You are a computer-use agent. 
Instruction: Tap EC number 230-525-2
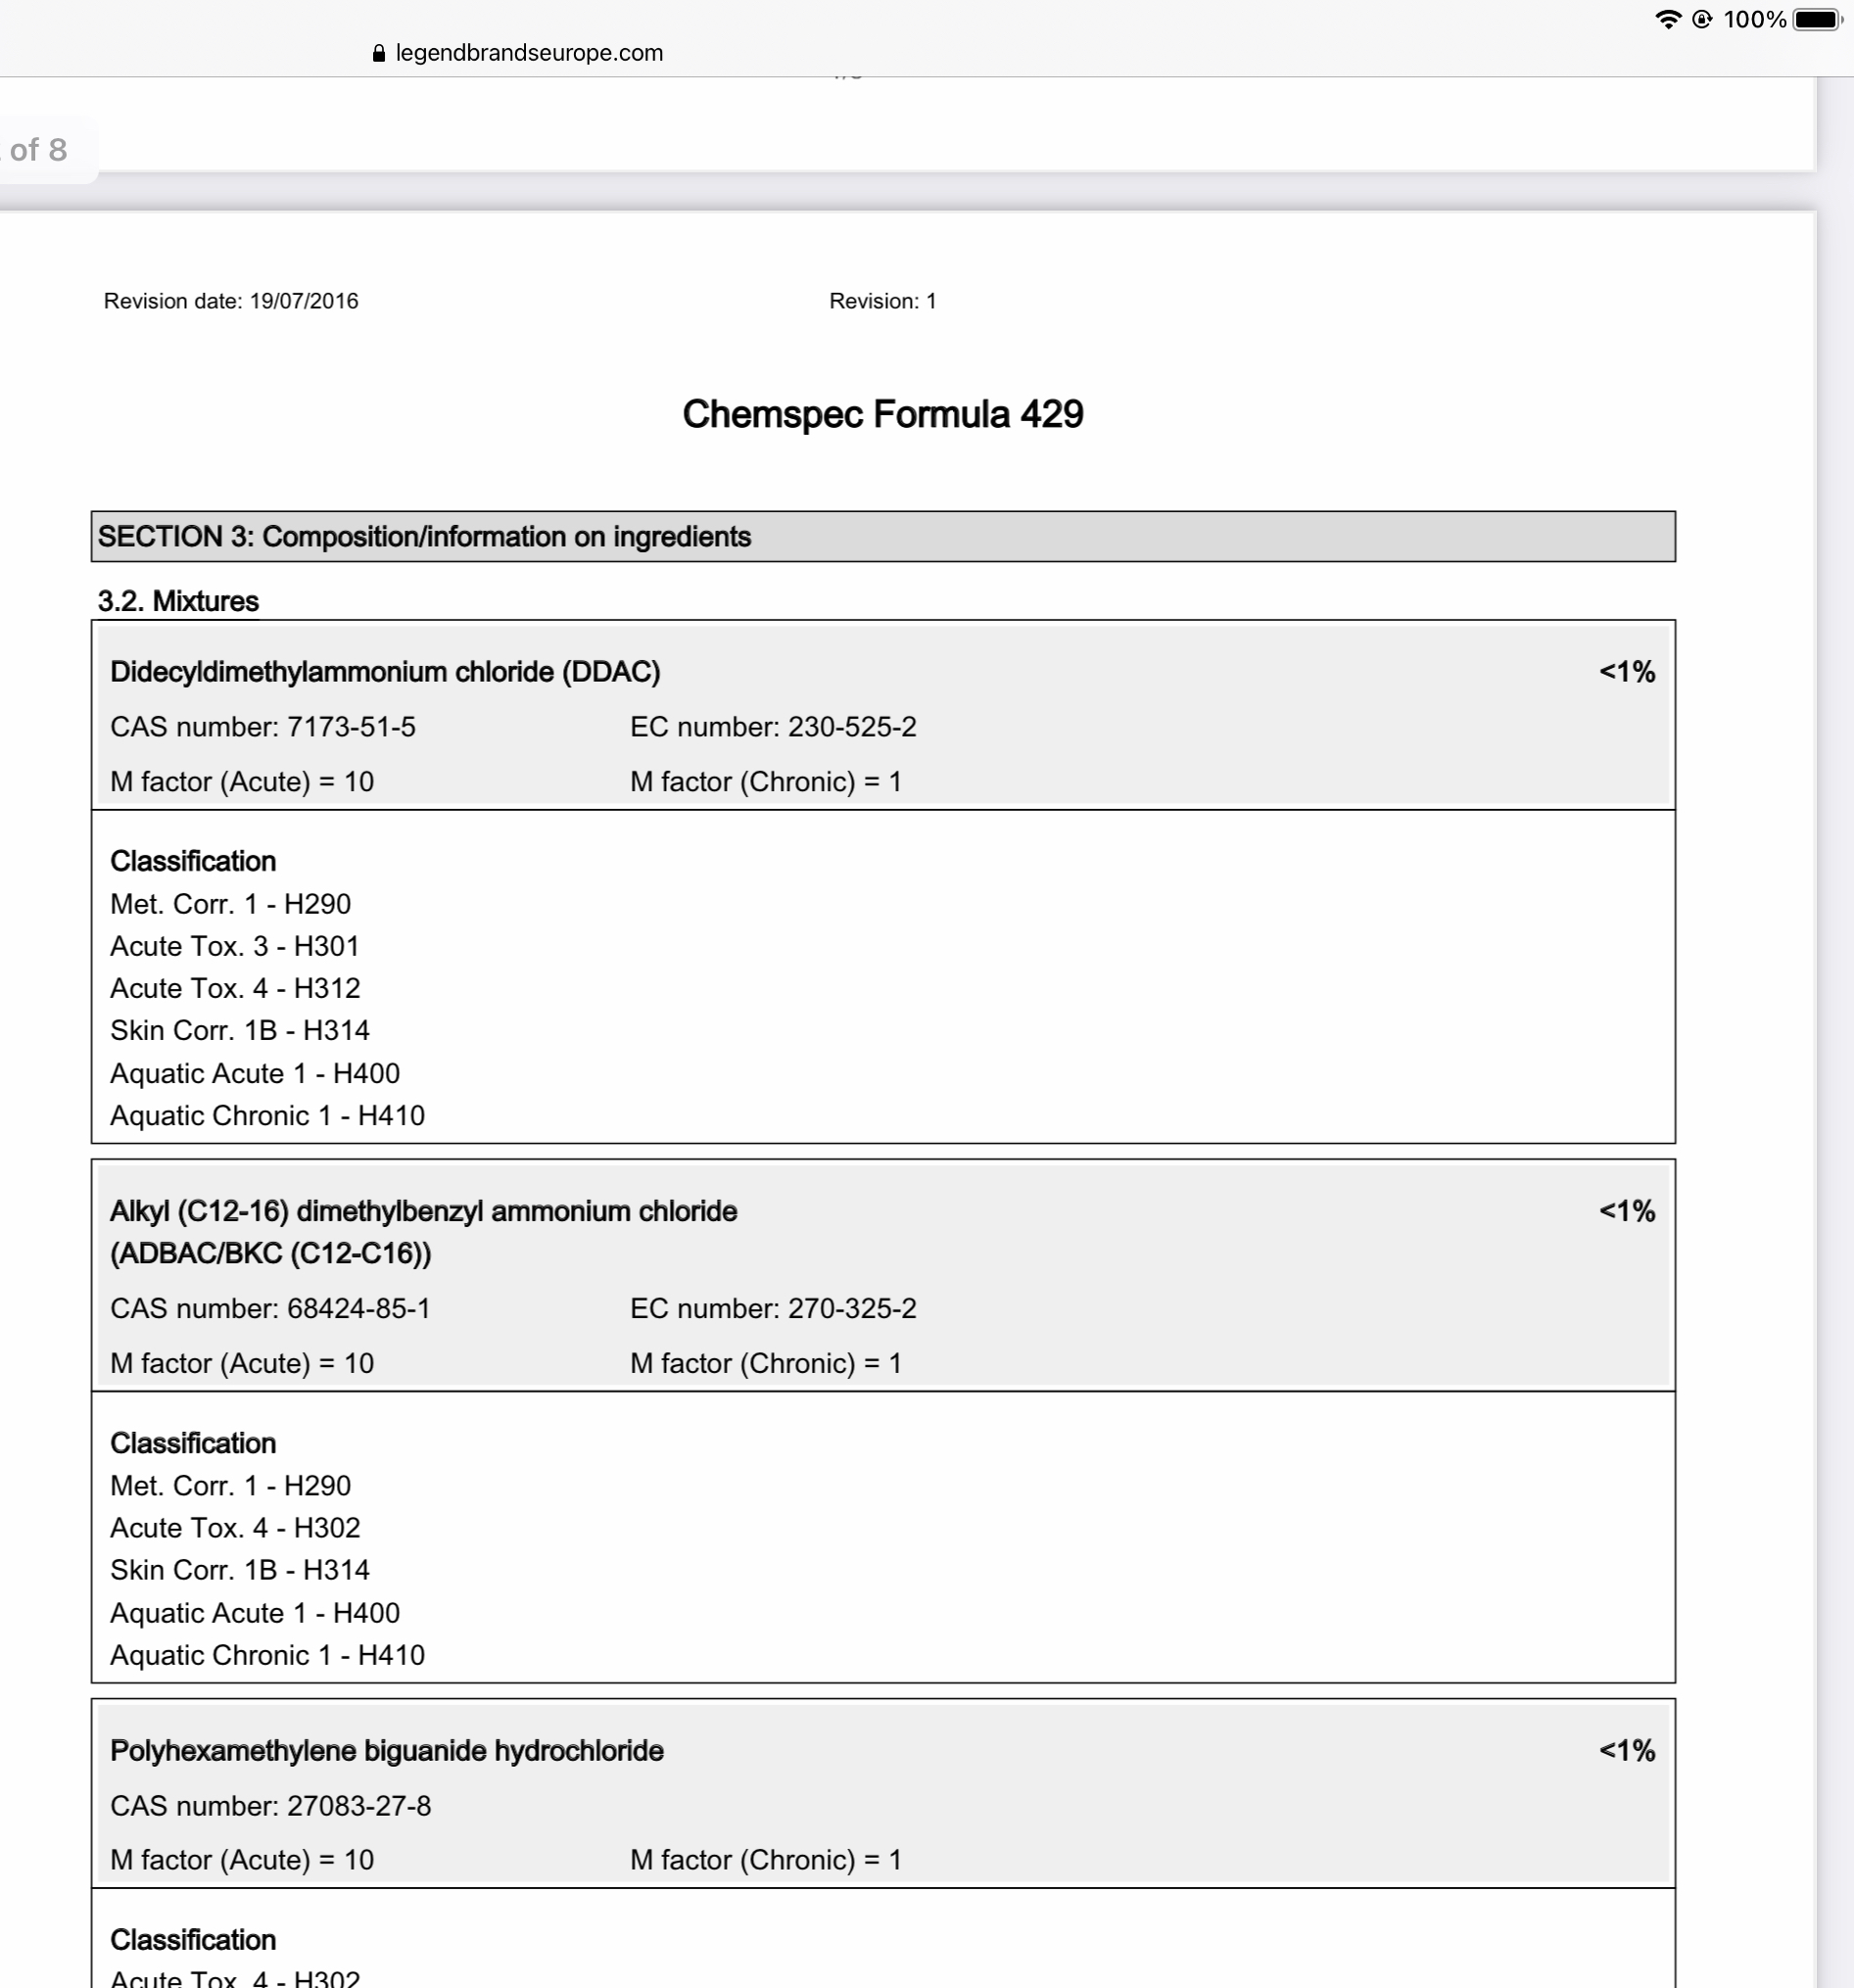click(773, 727)
